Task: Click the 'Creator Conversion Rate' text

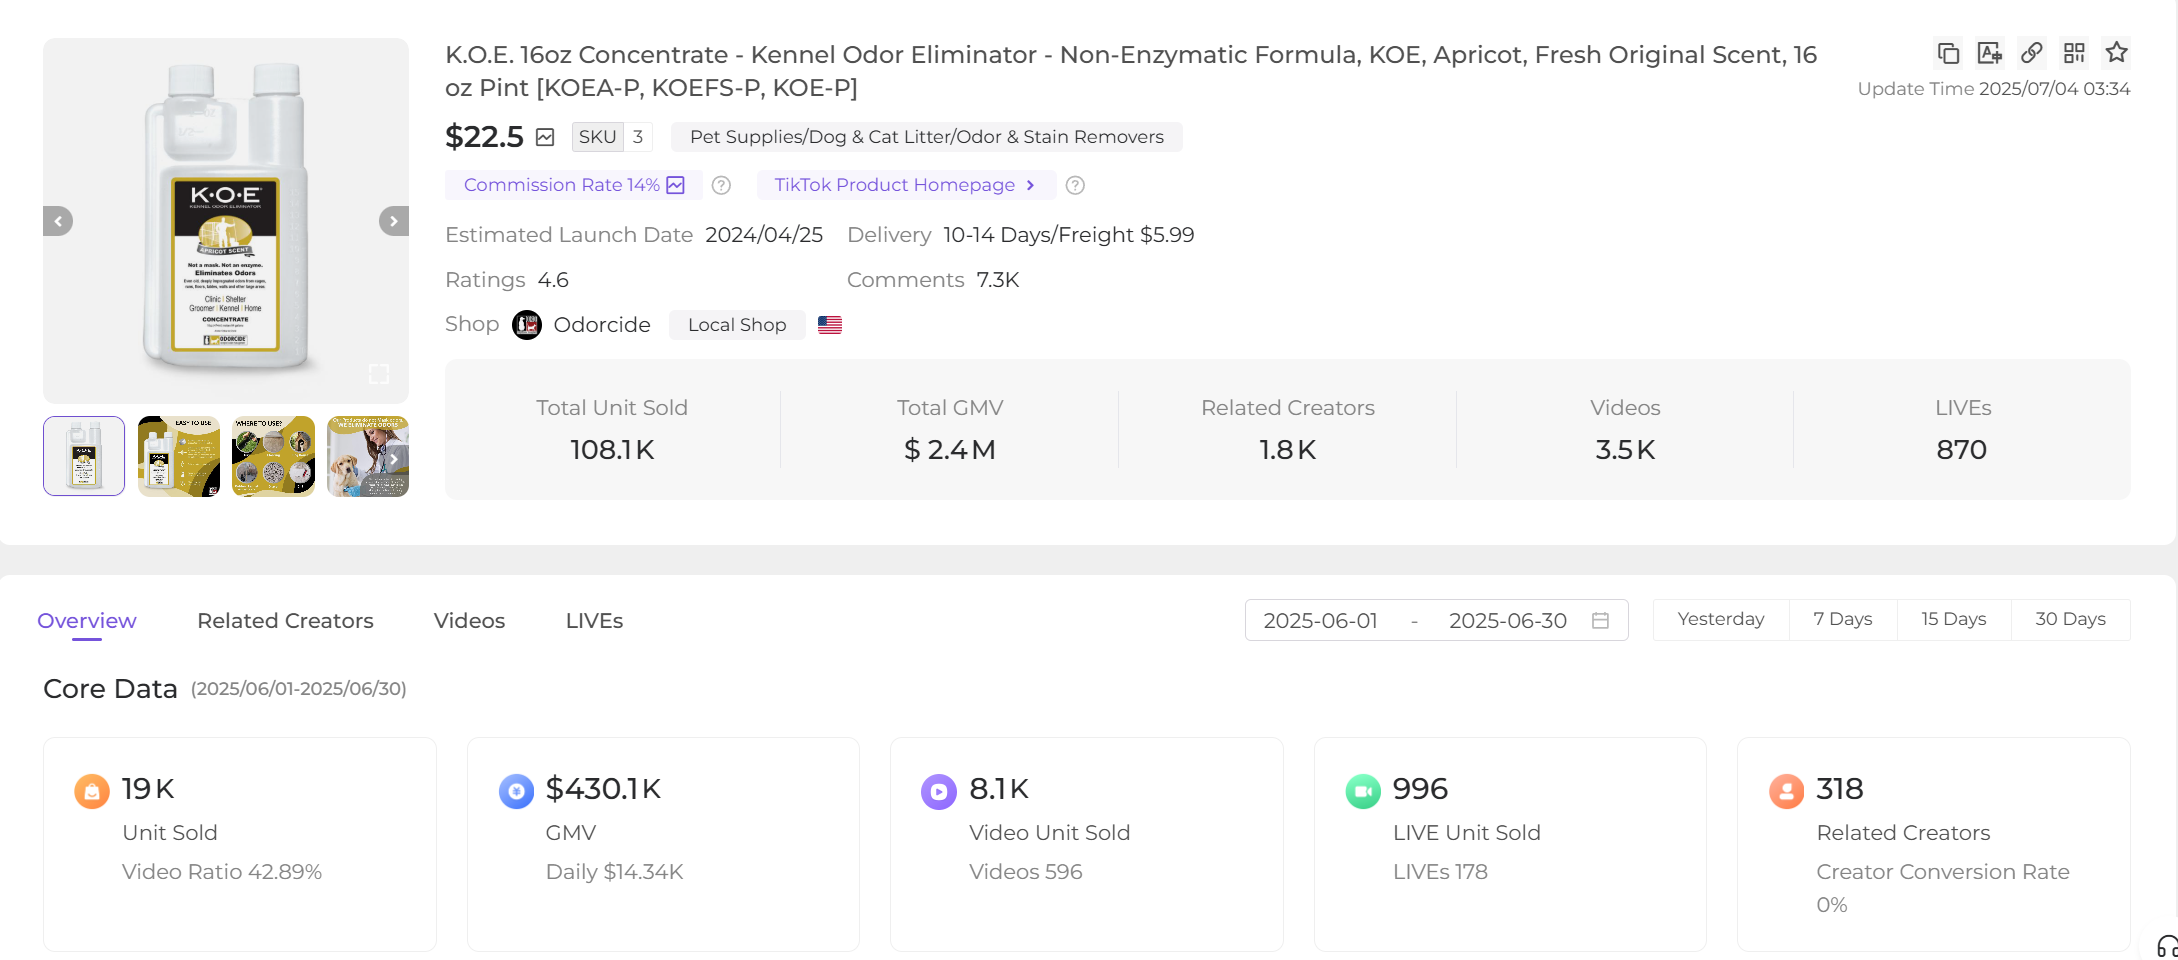Action: [1943, 872]
